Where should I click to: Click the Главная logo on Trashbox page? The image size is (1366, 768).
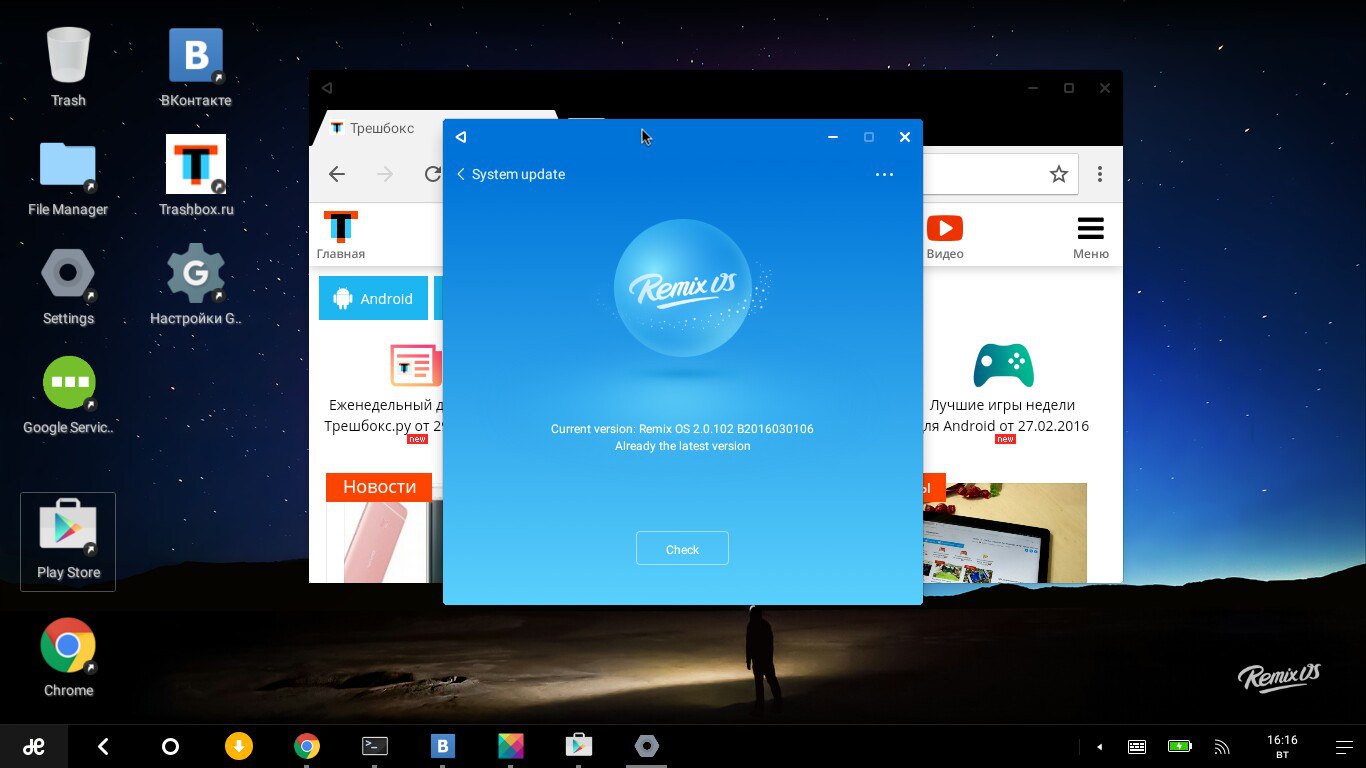(x=341, y=236)
